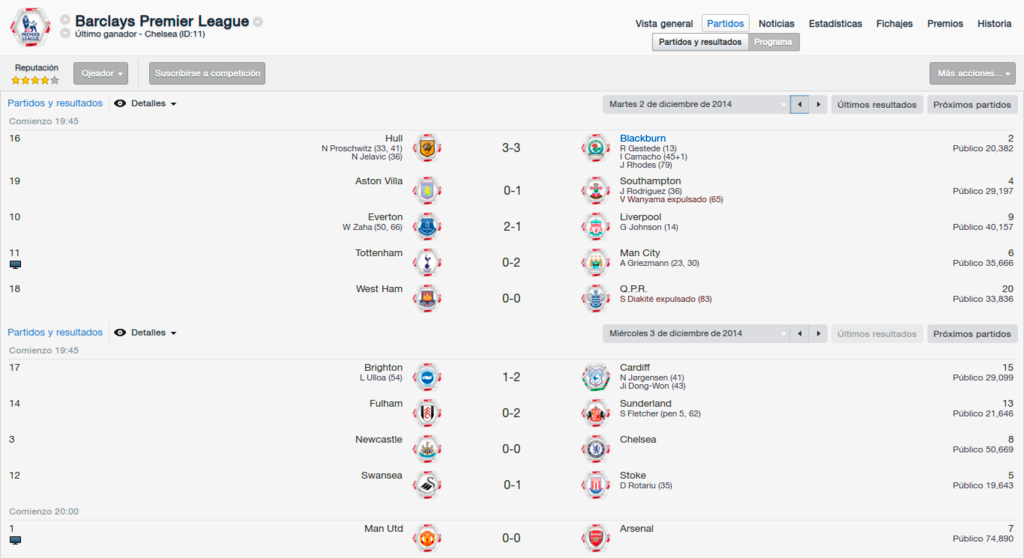Click the TV icon under Tottenham match

[x=15, y=265]
